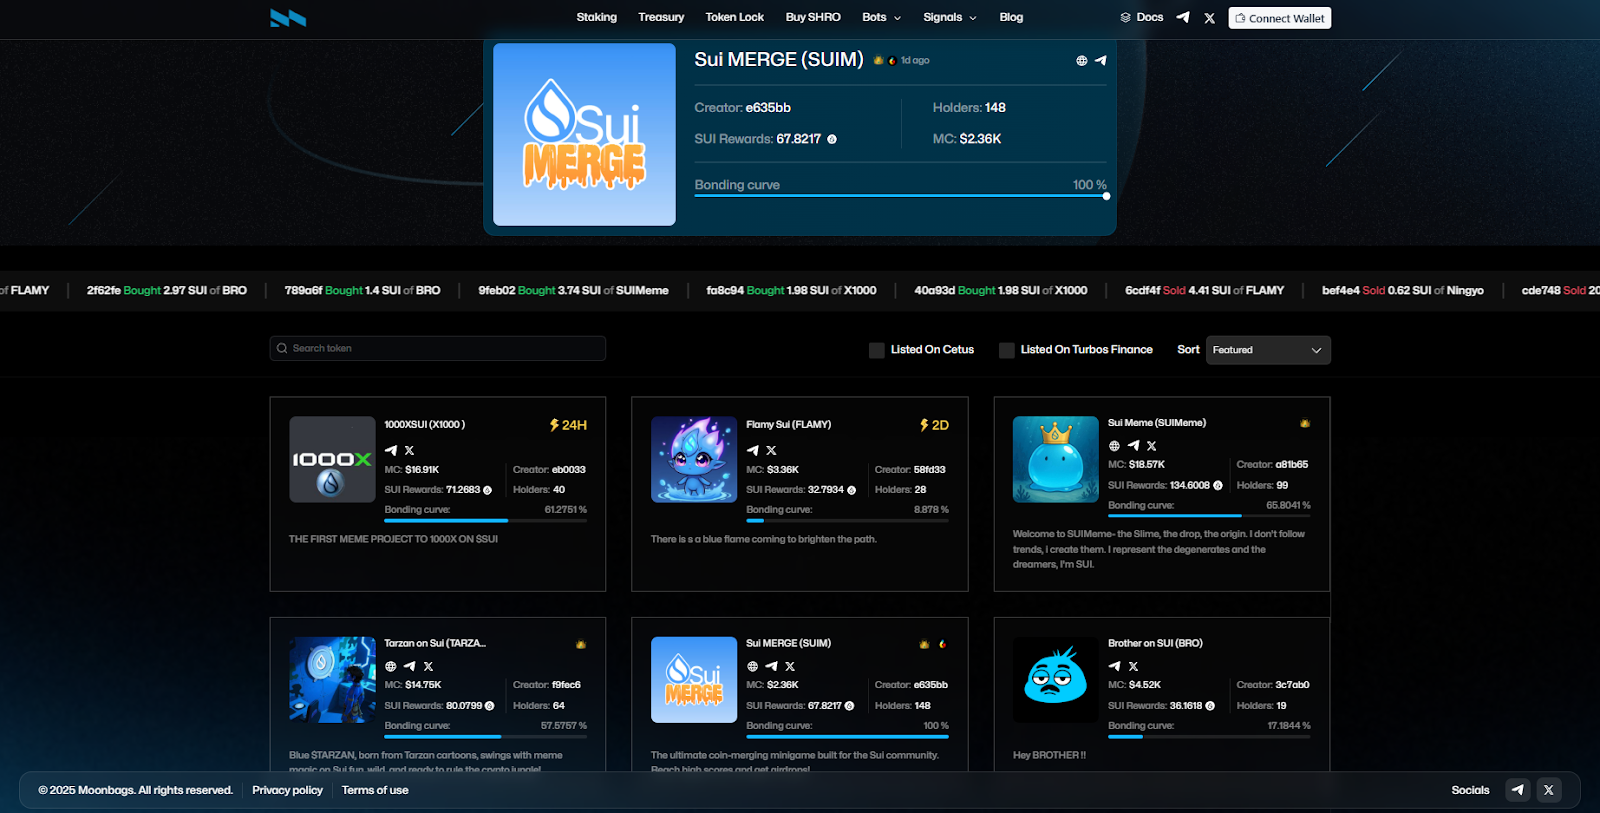The width and height of the screenshot is (1600, 813).
Task: Click the Tarzan on Sui thumbnail image
Action: click(x=333, y=680)
